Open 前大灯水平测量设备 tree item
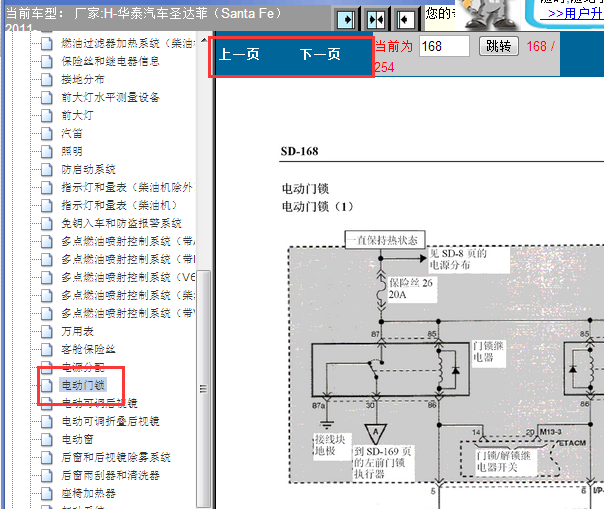This screenshot has width=604, height=509. 110,97
